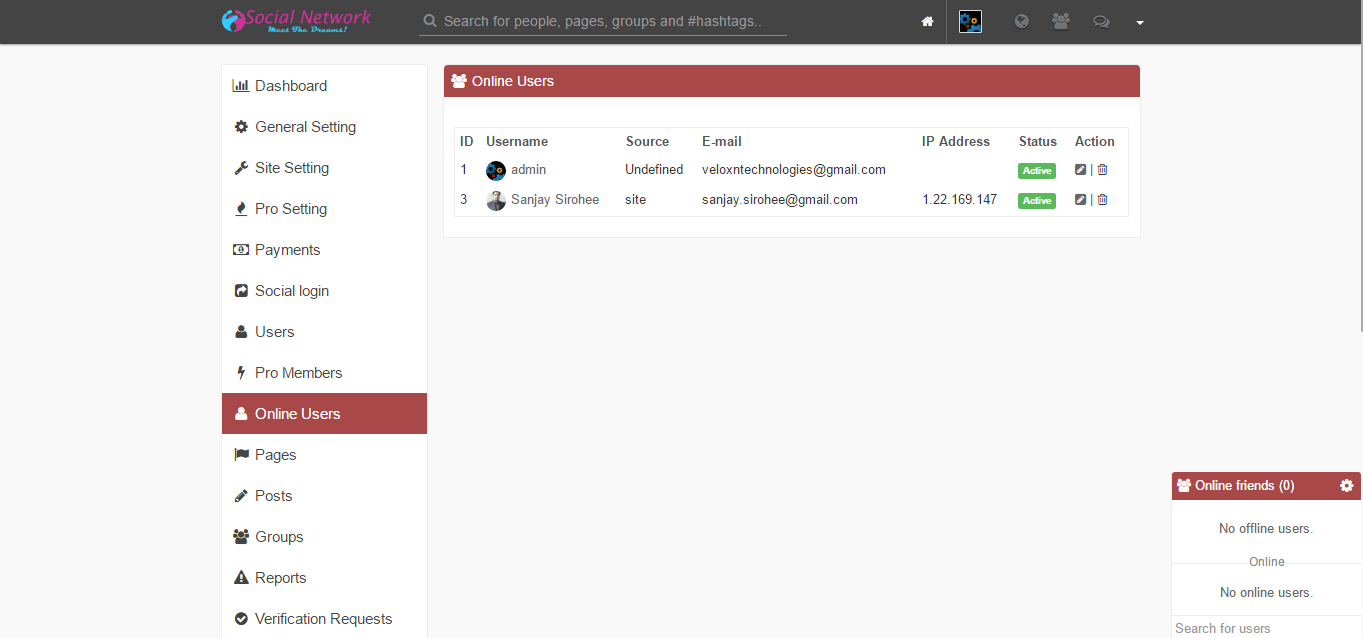
Task: Open the globe notifications icon
Action: point(1021,21)
